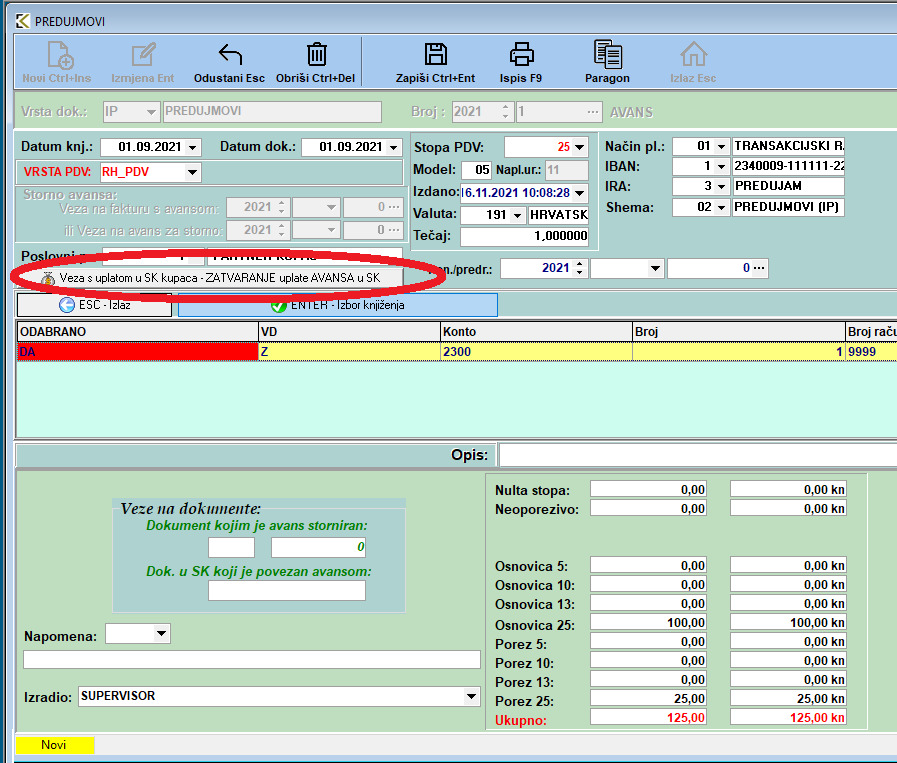The width and height of the screenshot is (897, 763).
Task: Open the Paragon document icon
Action: click(607, 55)
